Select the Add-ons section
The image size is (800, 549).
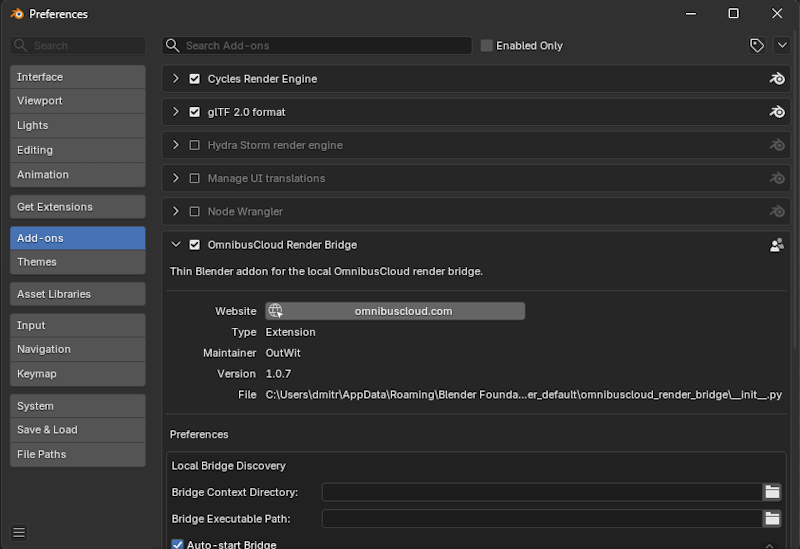coord(78,238)
